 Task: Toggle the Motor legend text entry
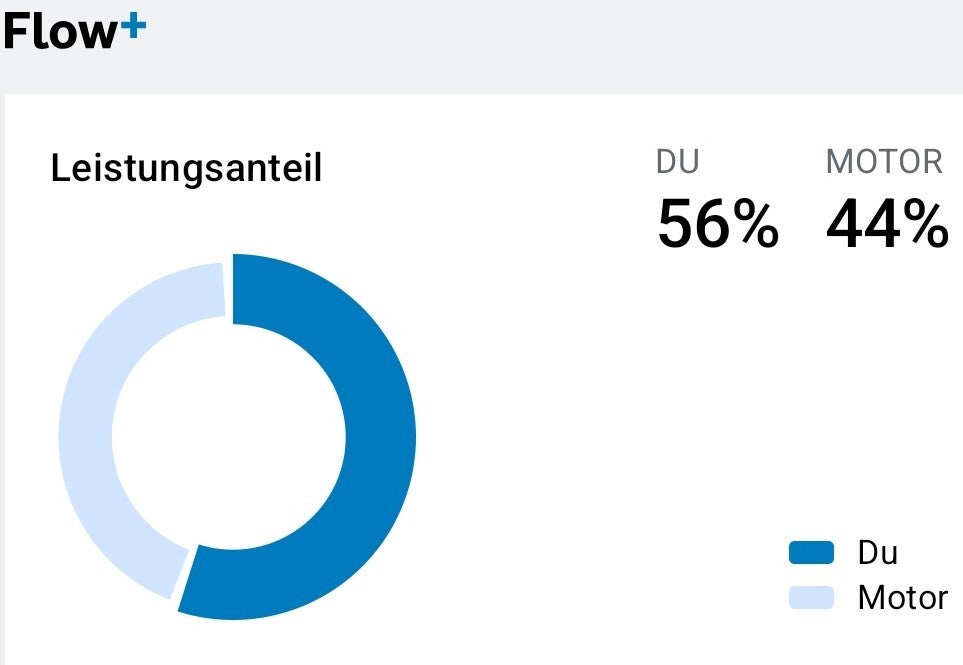click(x=902, y=598)
